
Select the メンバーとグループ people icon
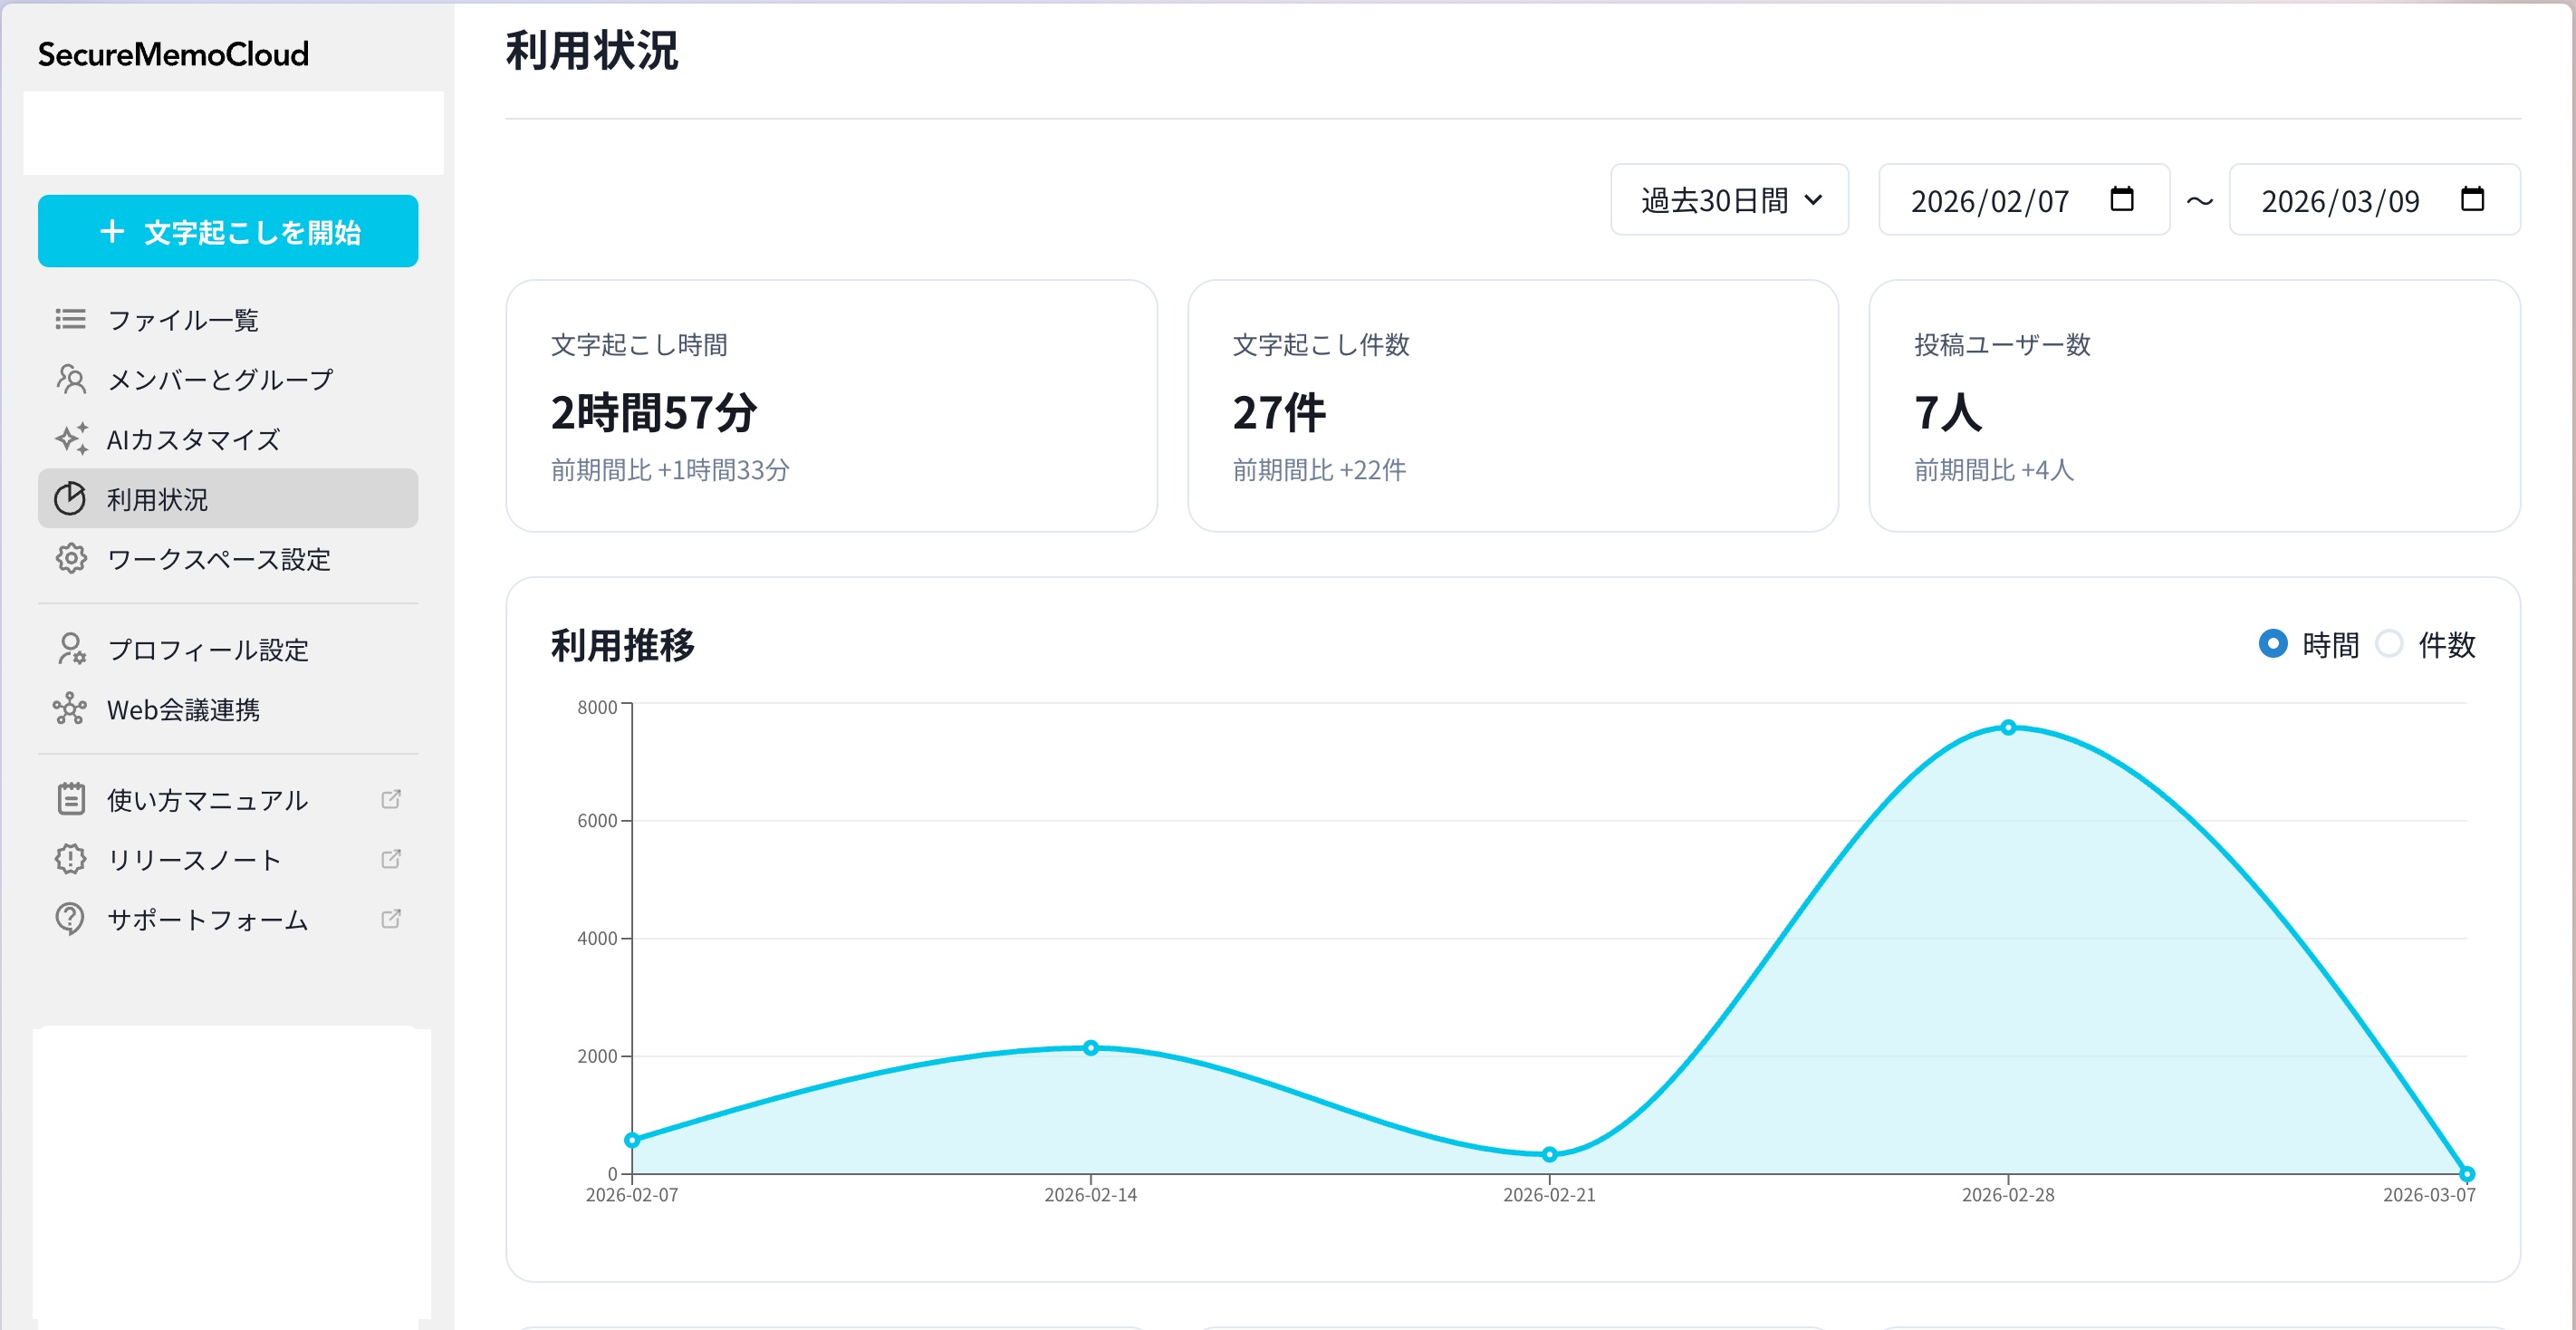[x=69, y=379]
